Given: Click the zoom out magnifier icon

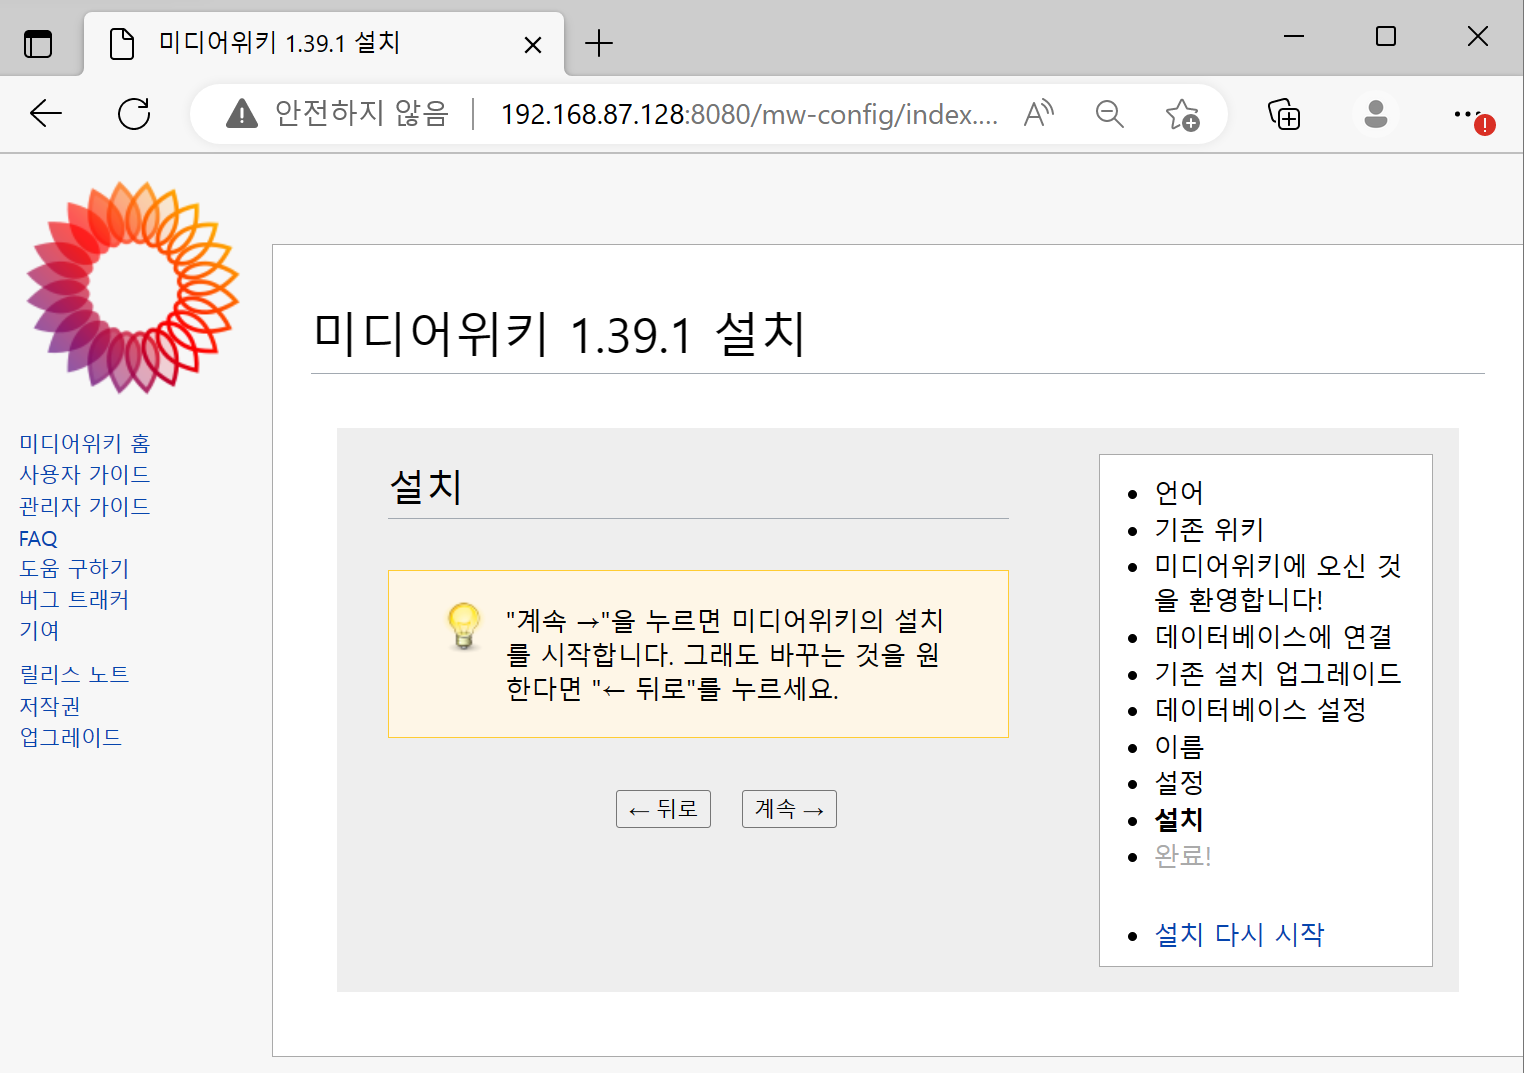Looking at the screenshot, I should tap(1109, 114).
